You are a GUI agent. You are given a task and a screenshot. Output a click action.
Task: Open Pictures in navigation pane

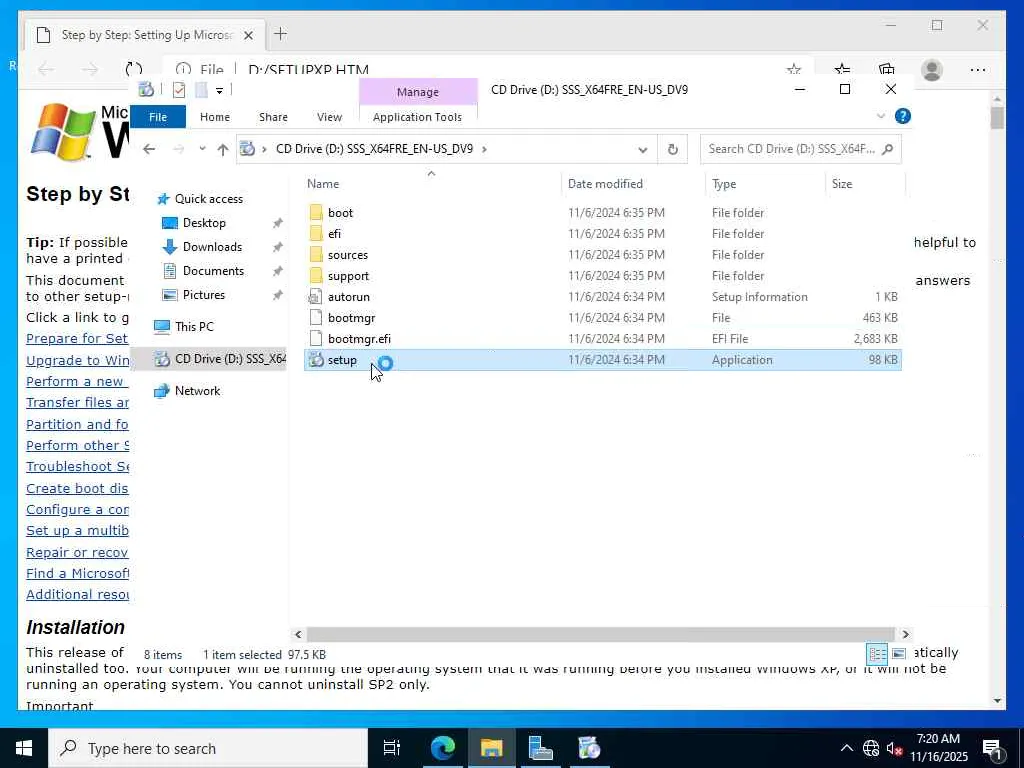point(203,295)
